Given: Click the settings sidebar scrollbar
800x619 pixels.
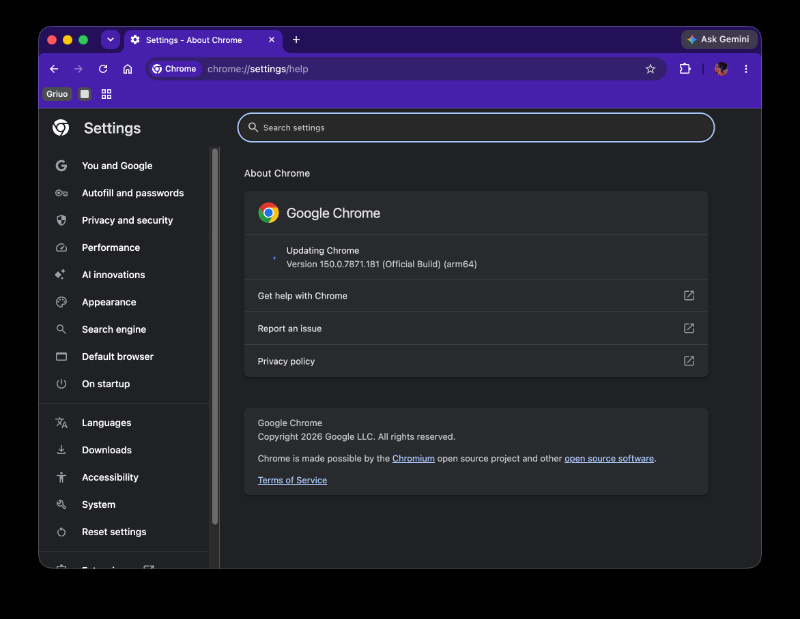Looking at the screenshot, I should [215, 337].
